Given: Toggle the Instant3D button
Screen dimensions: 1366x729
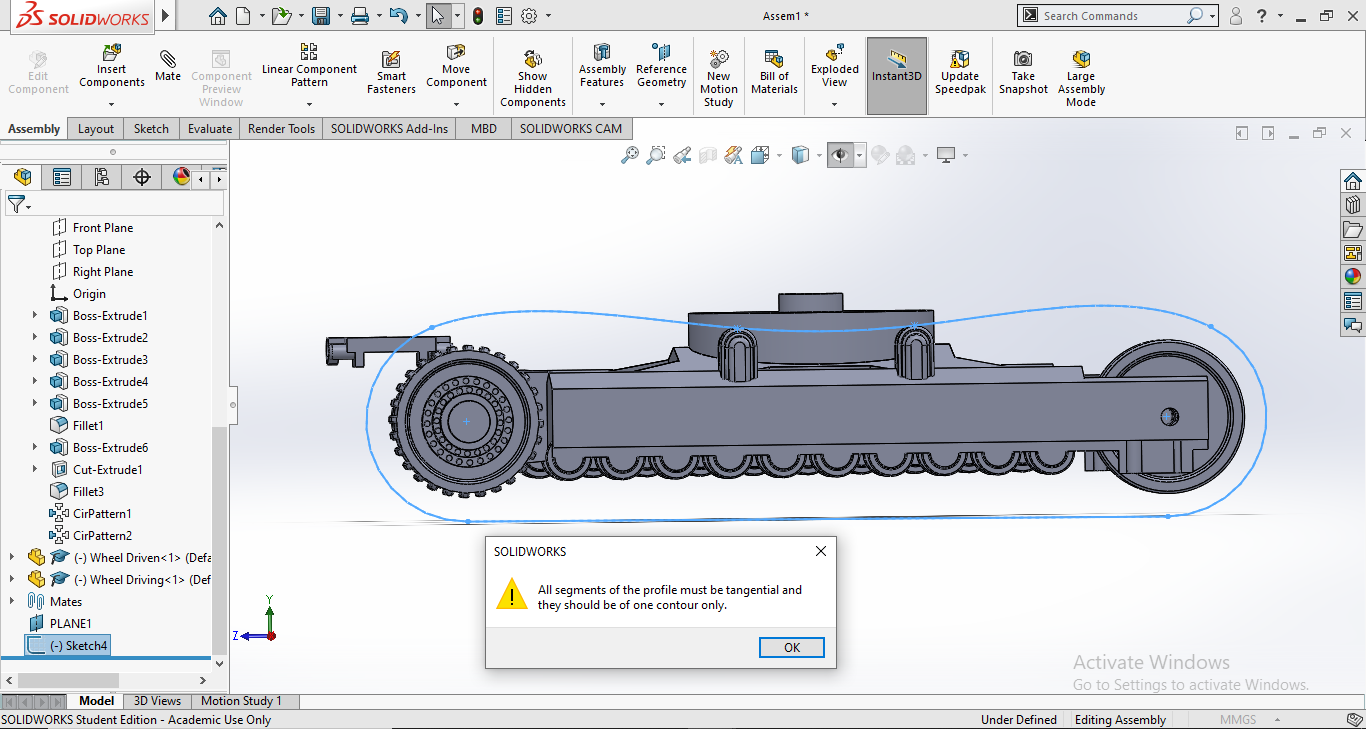Looking at the screenshot, I should coord(897,76).
